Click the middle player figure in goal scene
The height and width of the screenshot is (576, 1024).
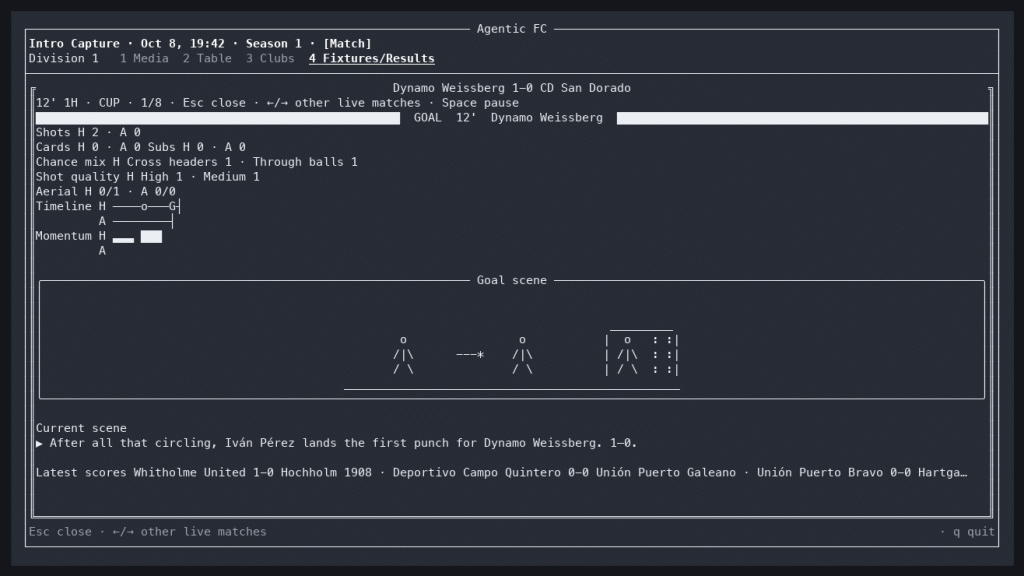point(522,355)
